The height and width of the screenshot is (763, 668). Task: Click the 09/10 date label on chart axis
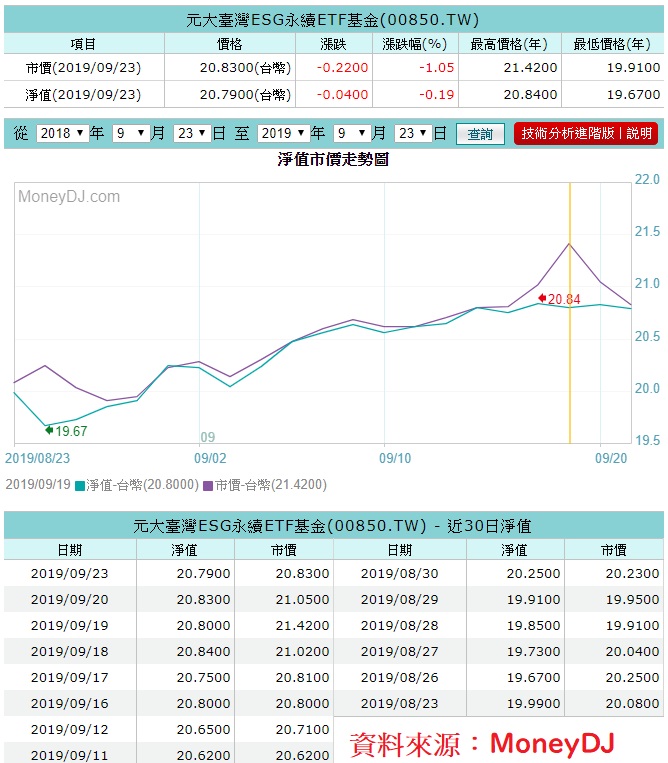click(x=396, y=457)
